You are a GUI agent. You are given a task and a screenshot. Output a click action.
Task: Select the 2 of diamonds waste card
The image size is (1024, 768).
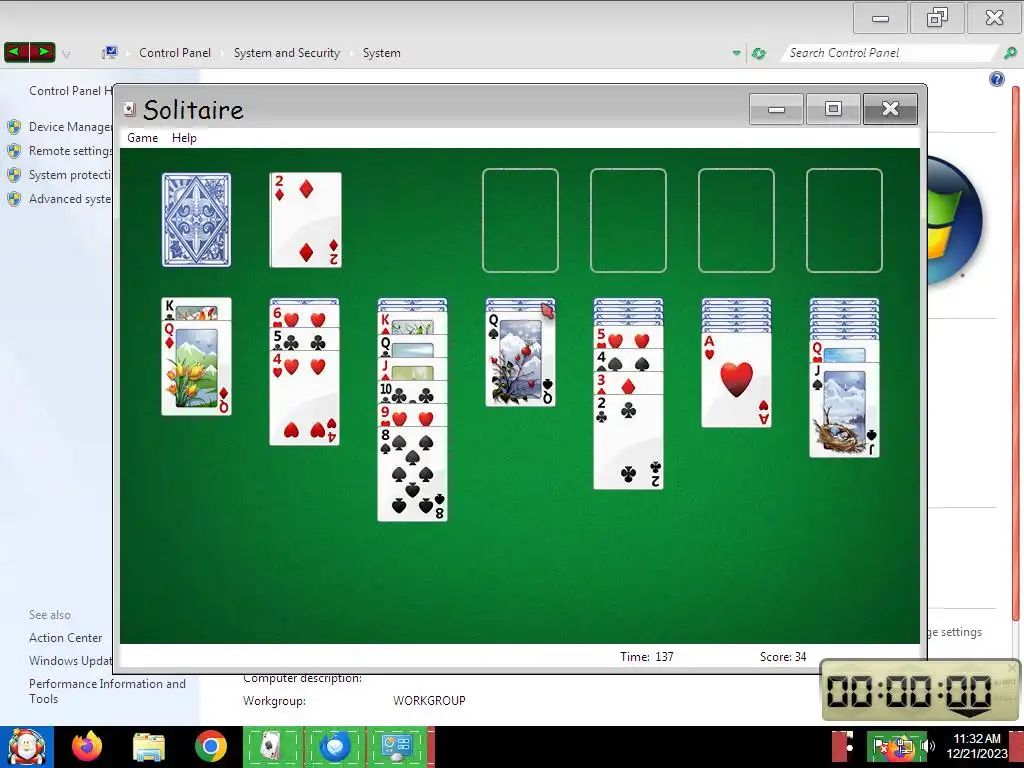point(306,220)
